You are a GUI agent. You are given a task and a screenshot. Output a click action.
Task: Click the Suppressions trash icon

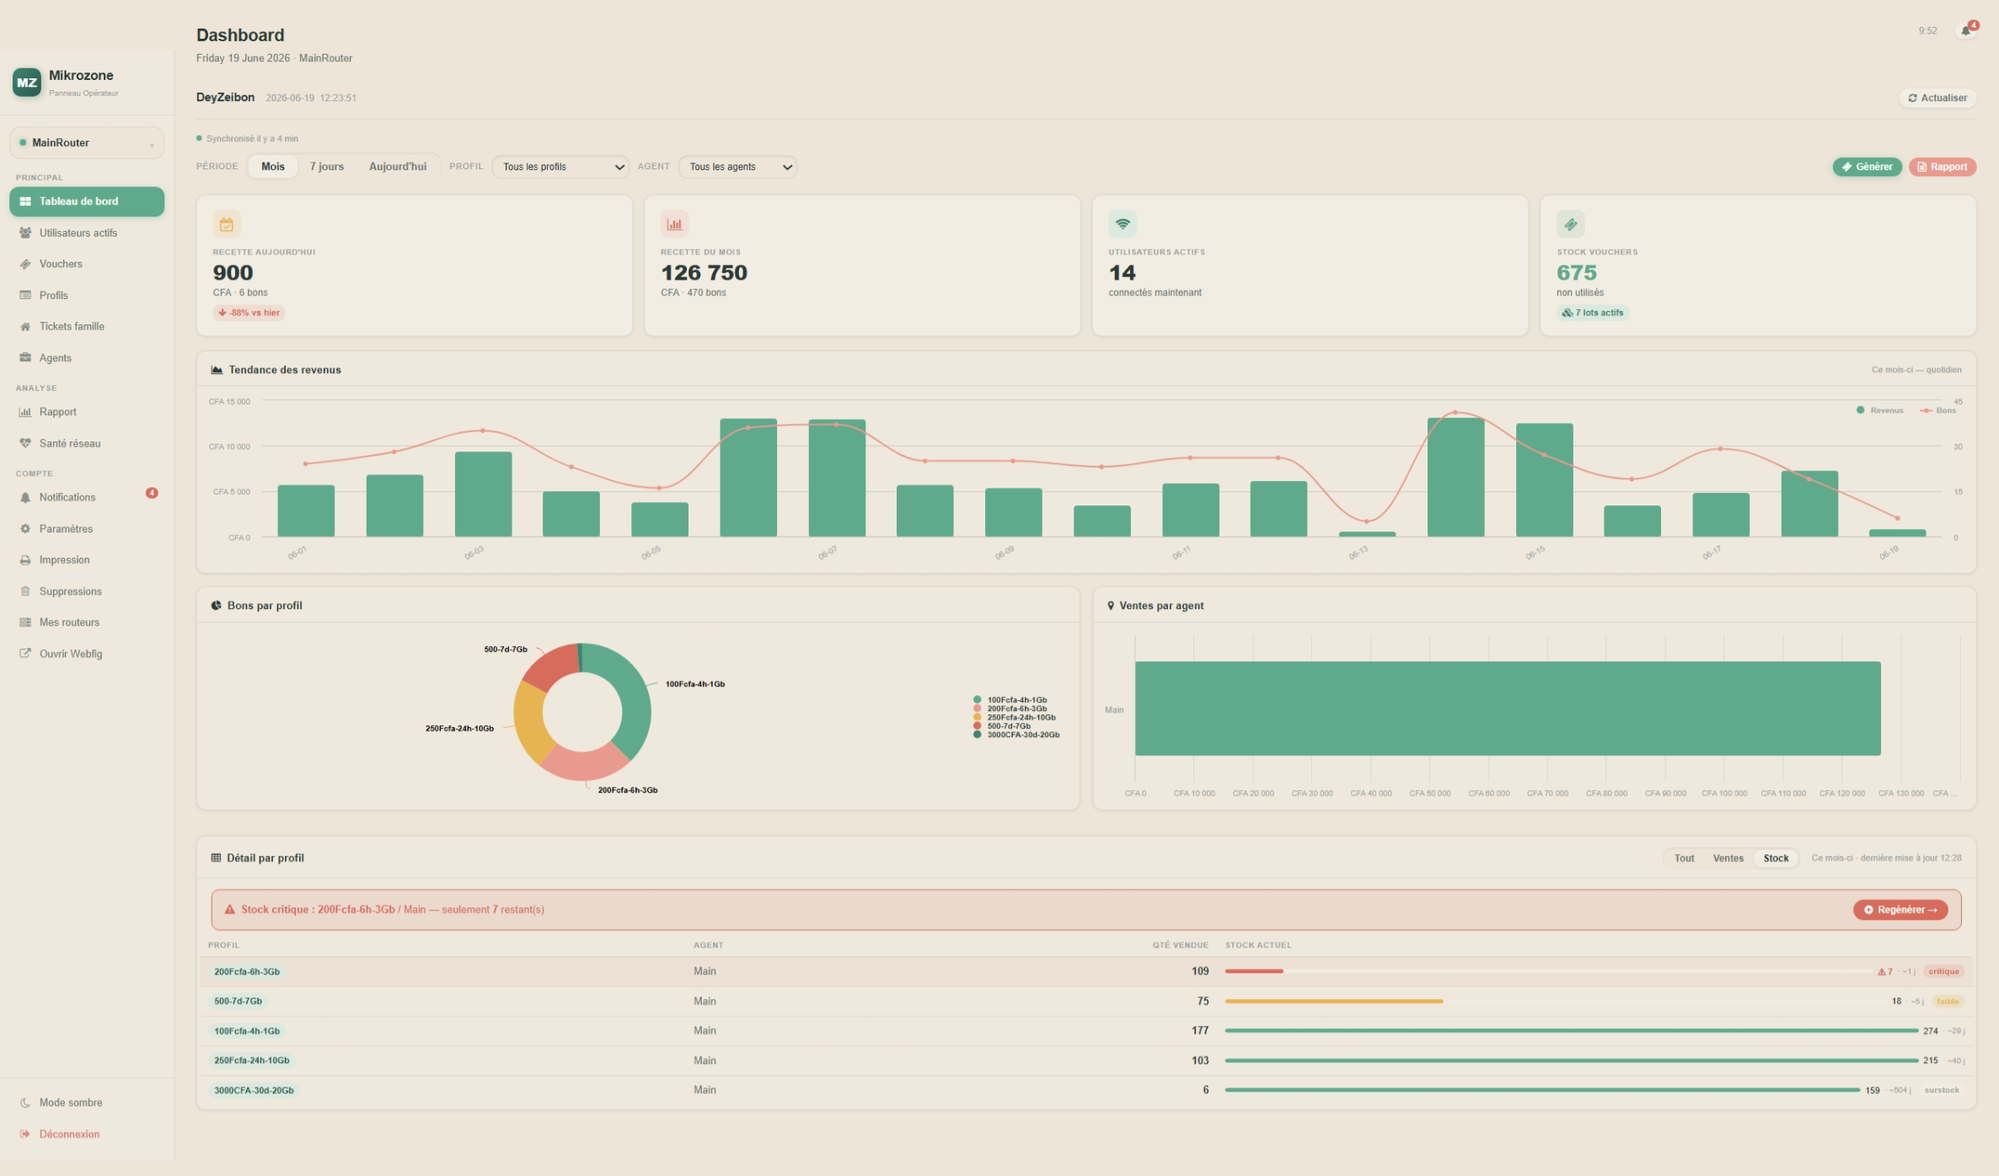pos(25,591)
